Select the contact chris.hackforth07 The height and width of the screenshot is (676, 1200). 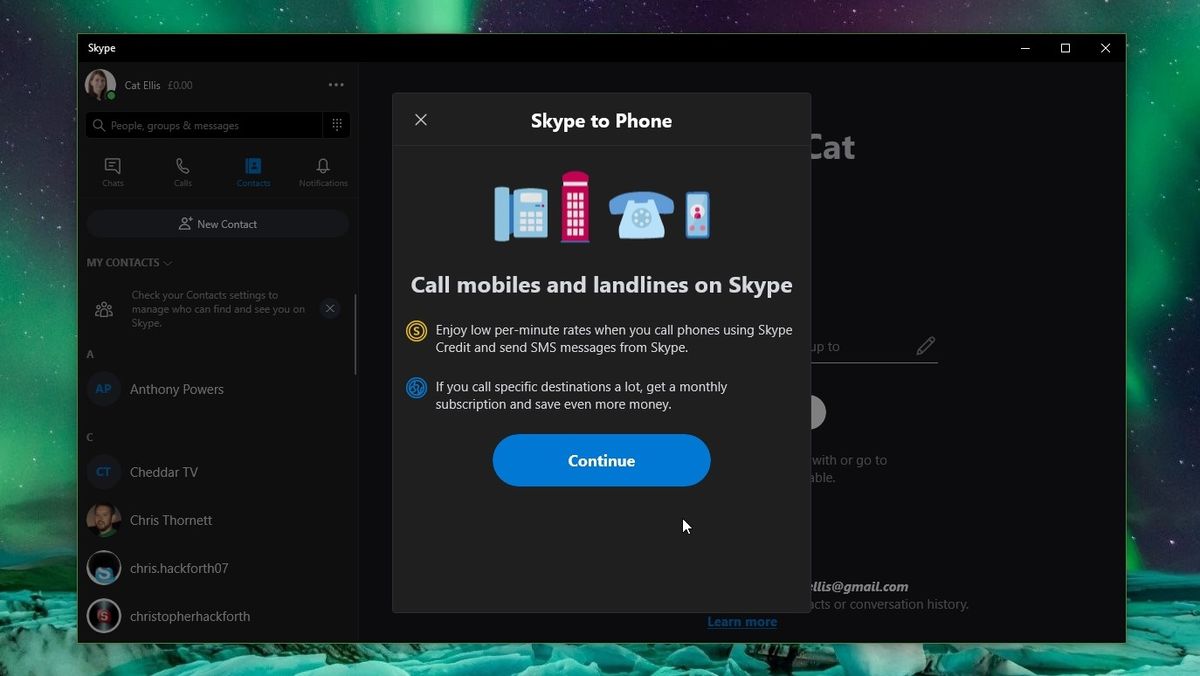(179, 567)
